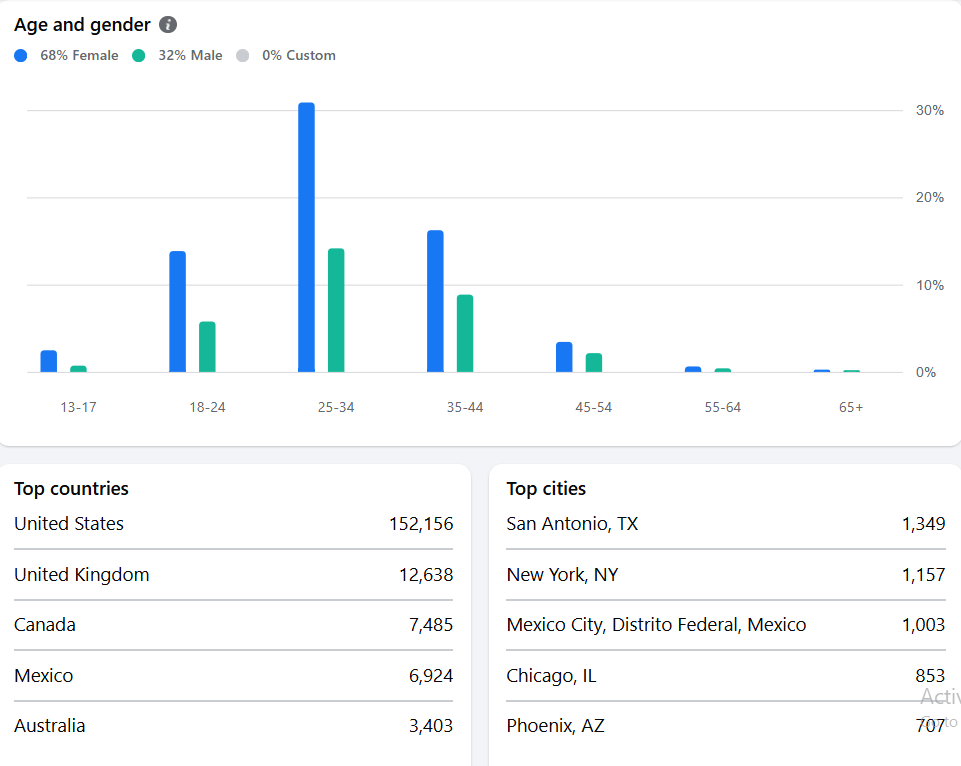Click the 65+ age group label
The height and width of the screenshot is (766, 961).
(x=851, y=407)
